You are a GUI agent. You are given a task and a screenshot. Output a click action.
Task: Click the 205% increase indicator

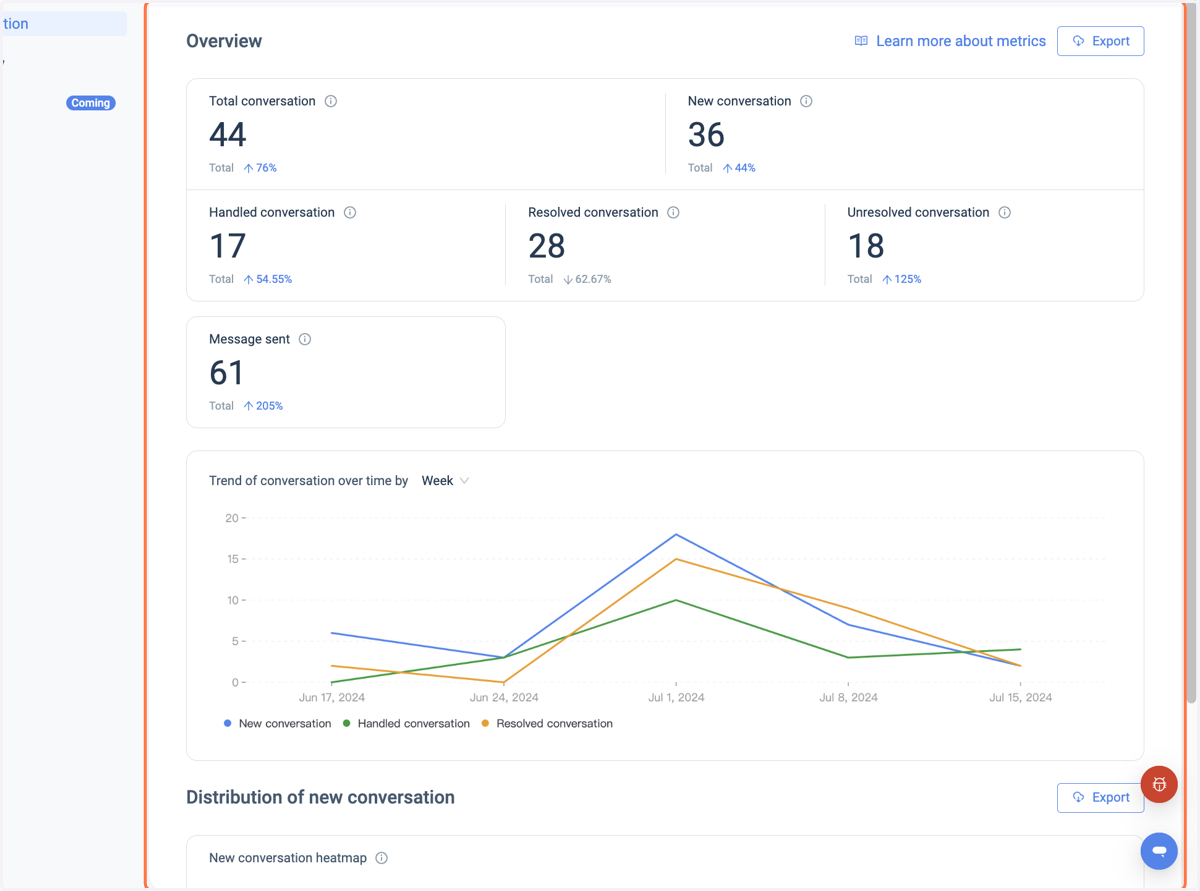(x=263, y=406)
